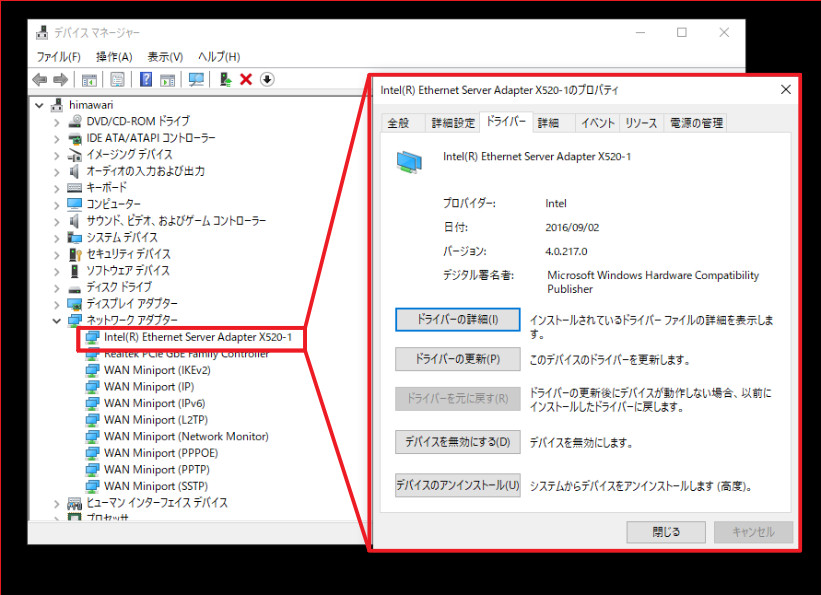Click the Properties sheet toolbar icon
Screen dimensions: 821x595
tap(117, 80)
